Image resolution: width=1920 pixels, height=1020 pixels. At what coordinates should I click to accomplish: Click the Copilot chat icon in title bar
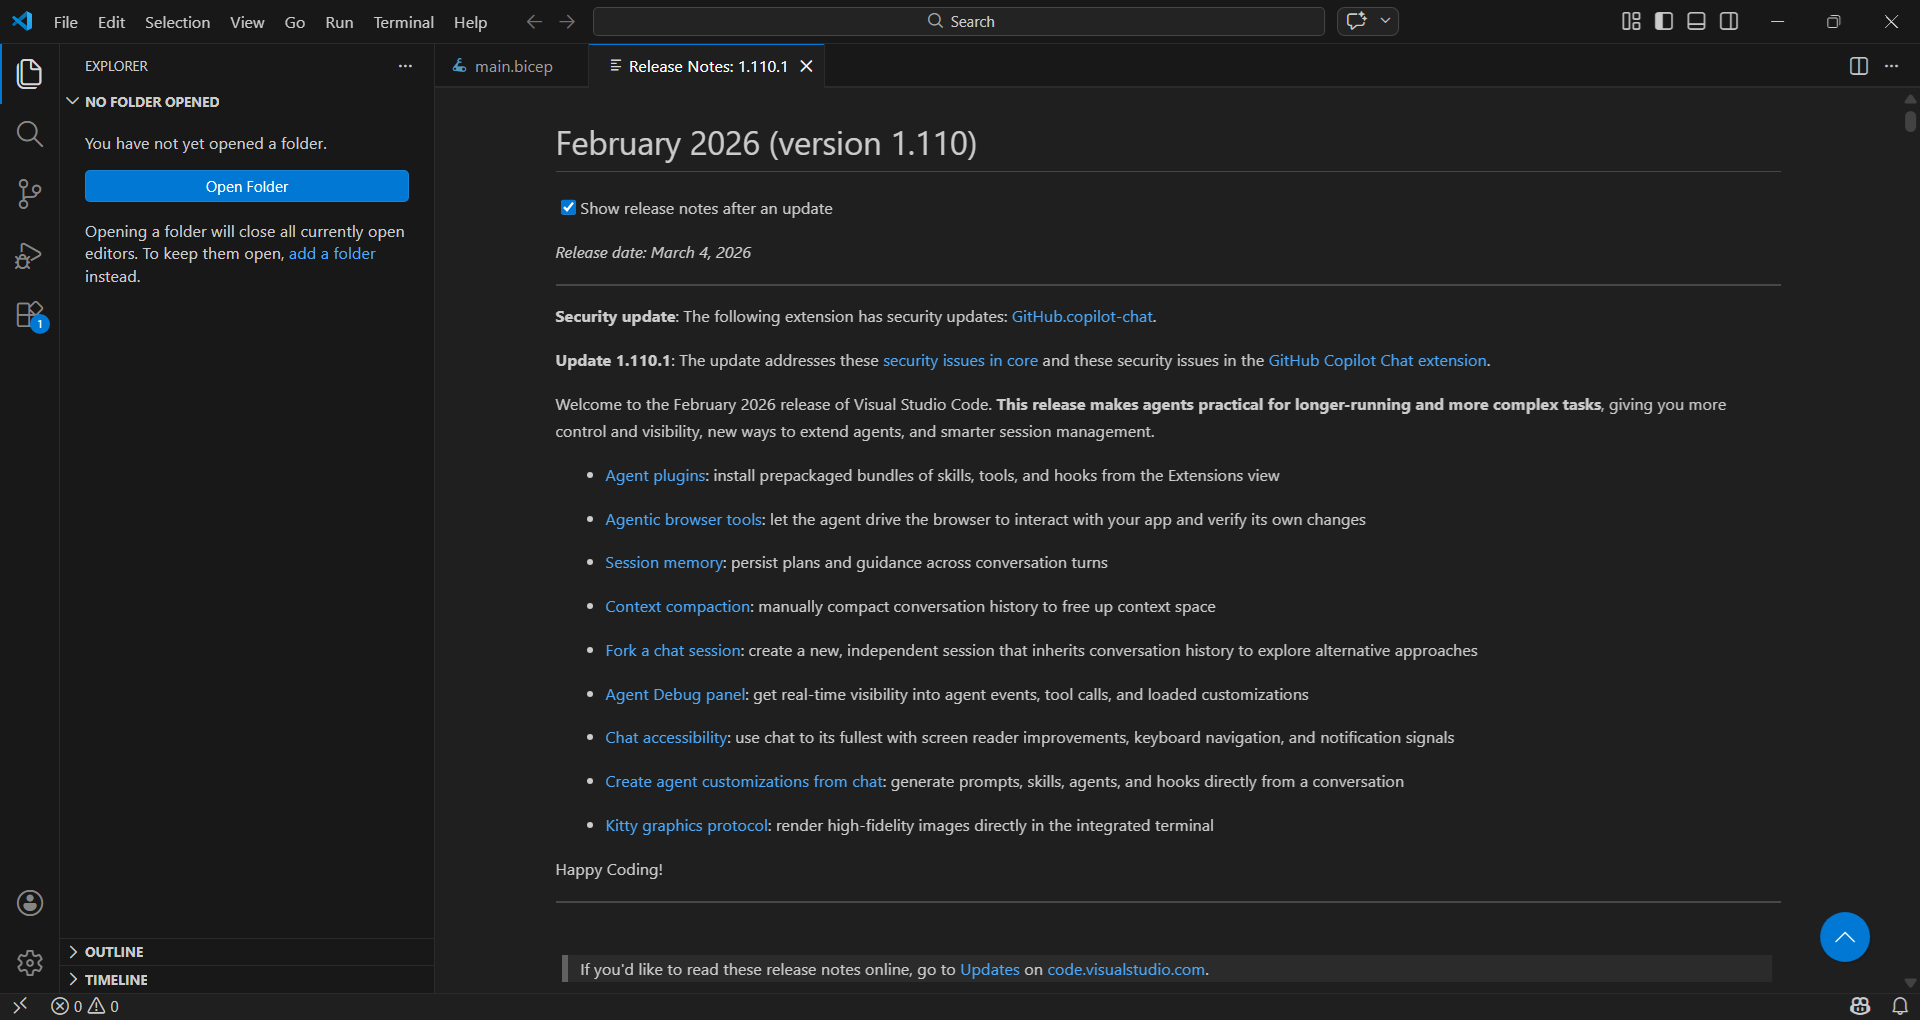pos(1356,21)
